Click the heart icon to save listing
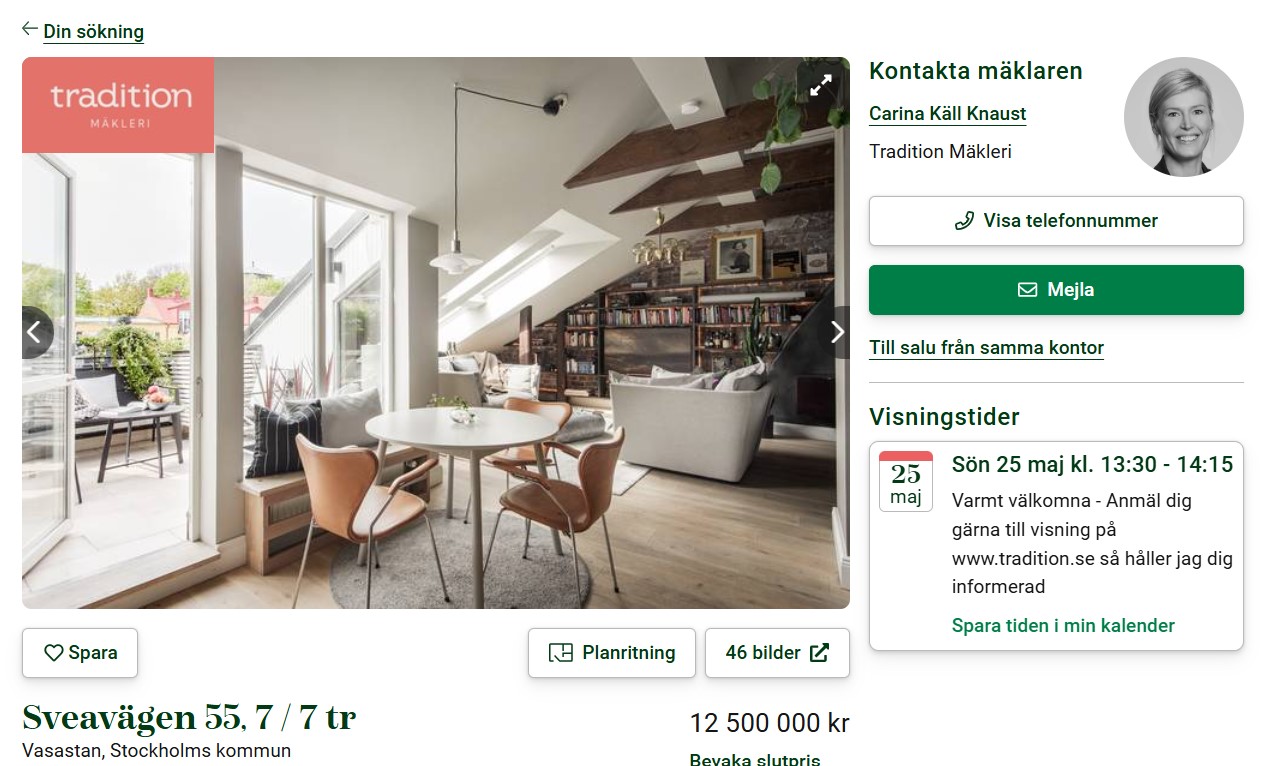The height and width of the screenshot is (766, 1276). 54,653
